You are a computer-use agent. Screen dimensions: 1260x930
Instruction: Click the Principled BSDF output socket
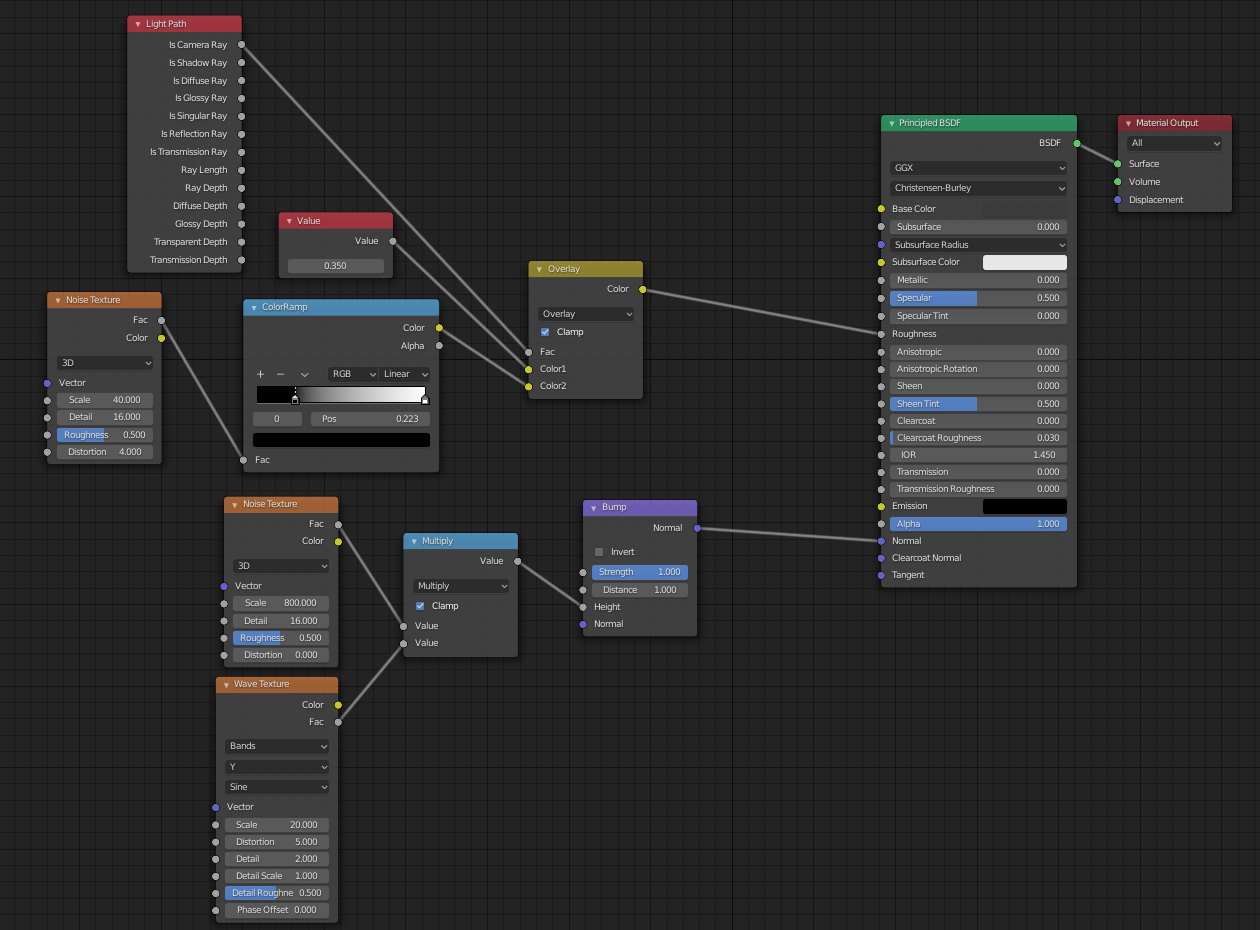point(1077,143)
